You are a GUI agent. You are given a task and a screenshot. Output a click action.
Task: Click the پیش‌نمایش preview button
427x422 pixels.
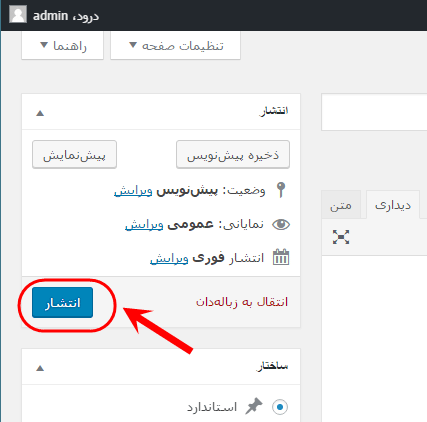[x=74, y=155]
